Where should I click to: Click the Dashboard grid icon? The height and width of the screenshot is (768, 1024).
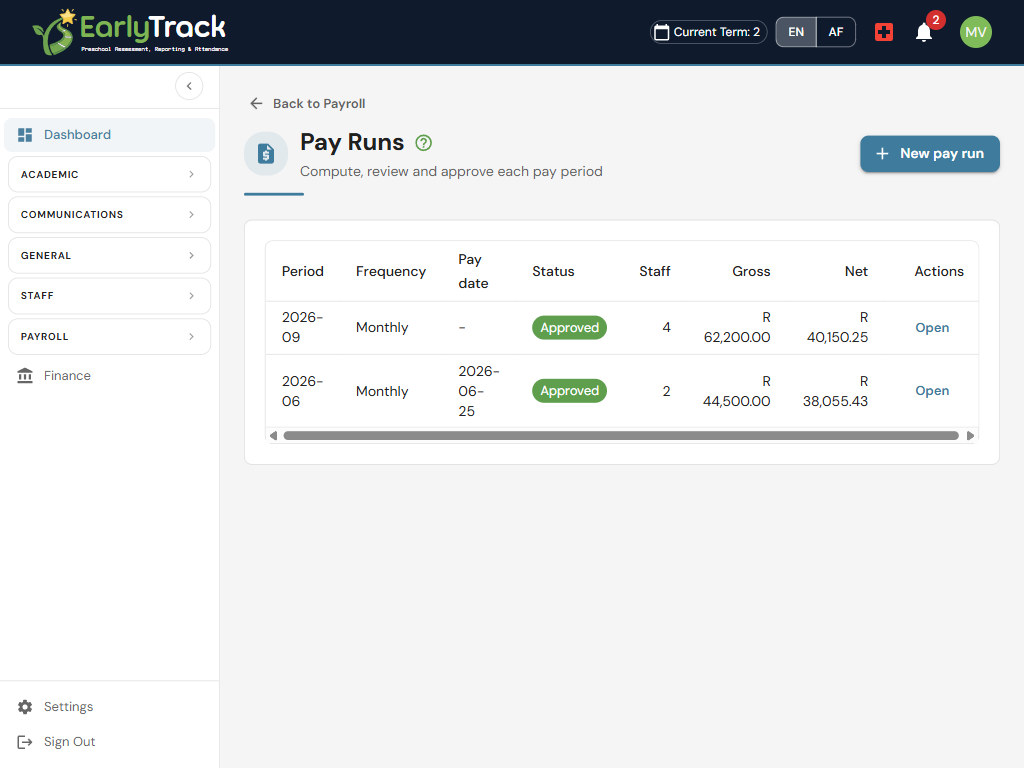pyautogui.click(x=25, y=135)
